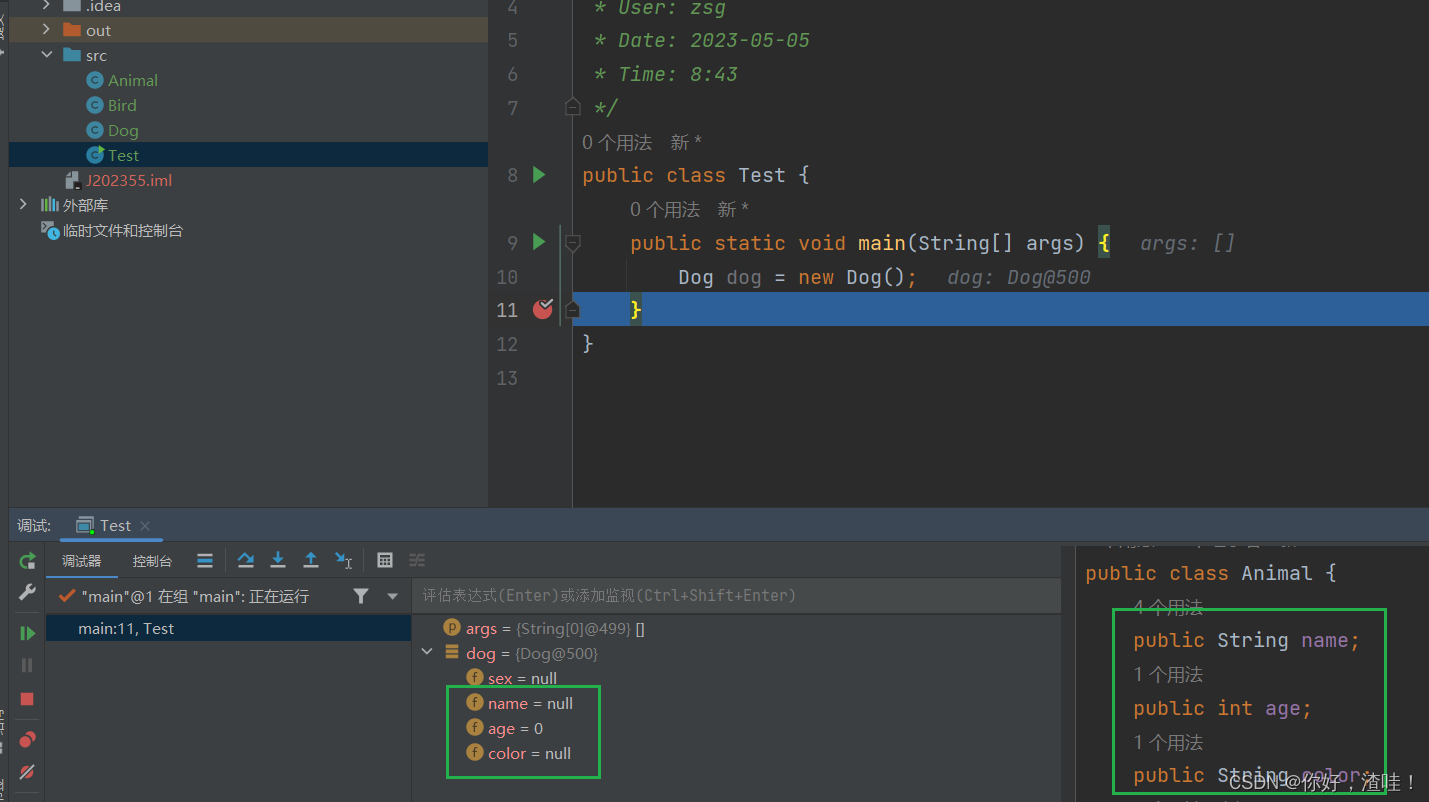The height and width of the screenshot is (802, 1429).
Task: Click the 外部库 library icon
Action: (x=49, y=205)
